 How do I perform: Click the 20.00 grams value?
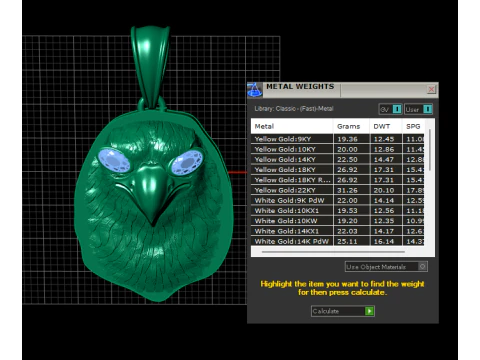coord(347,149)
